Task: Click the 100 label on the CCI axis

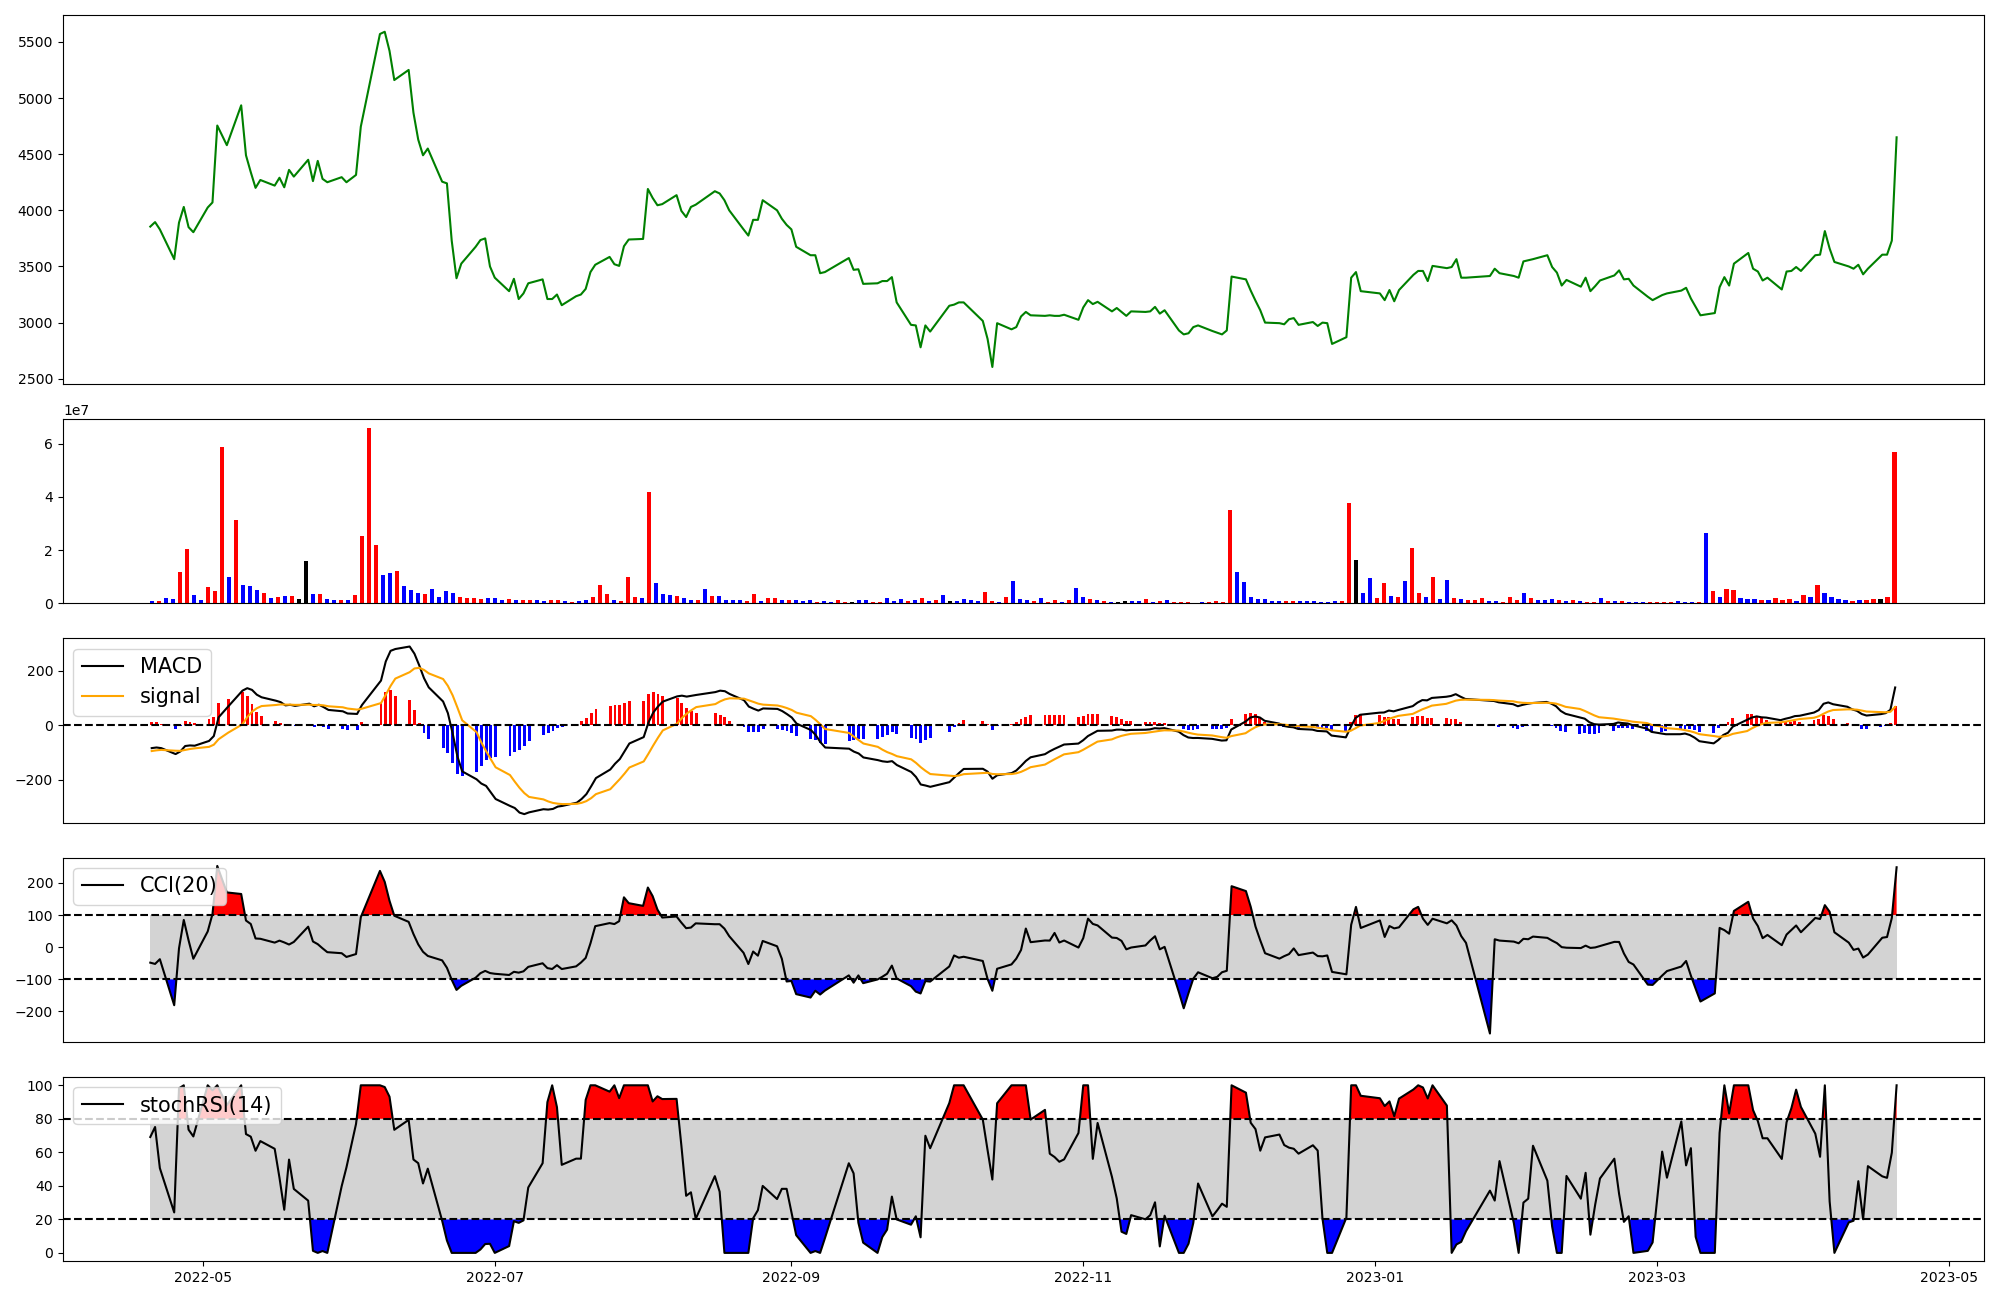Action: coord(40,915)
